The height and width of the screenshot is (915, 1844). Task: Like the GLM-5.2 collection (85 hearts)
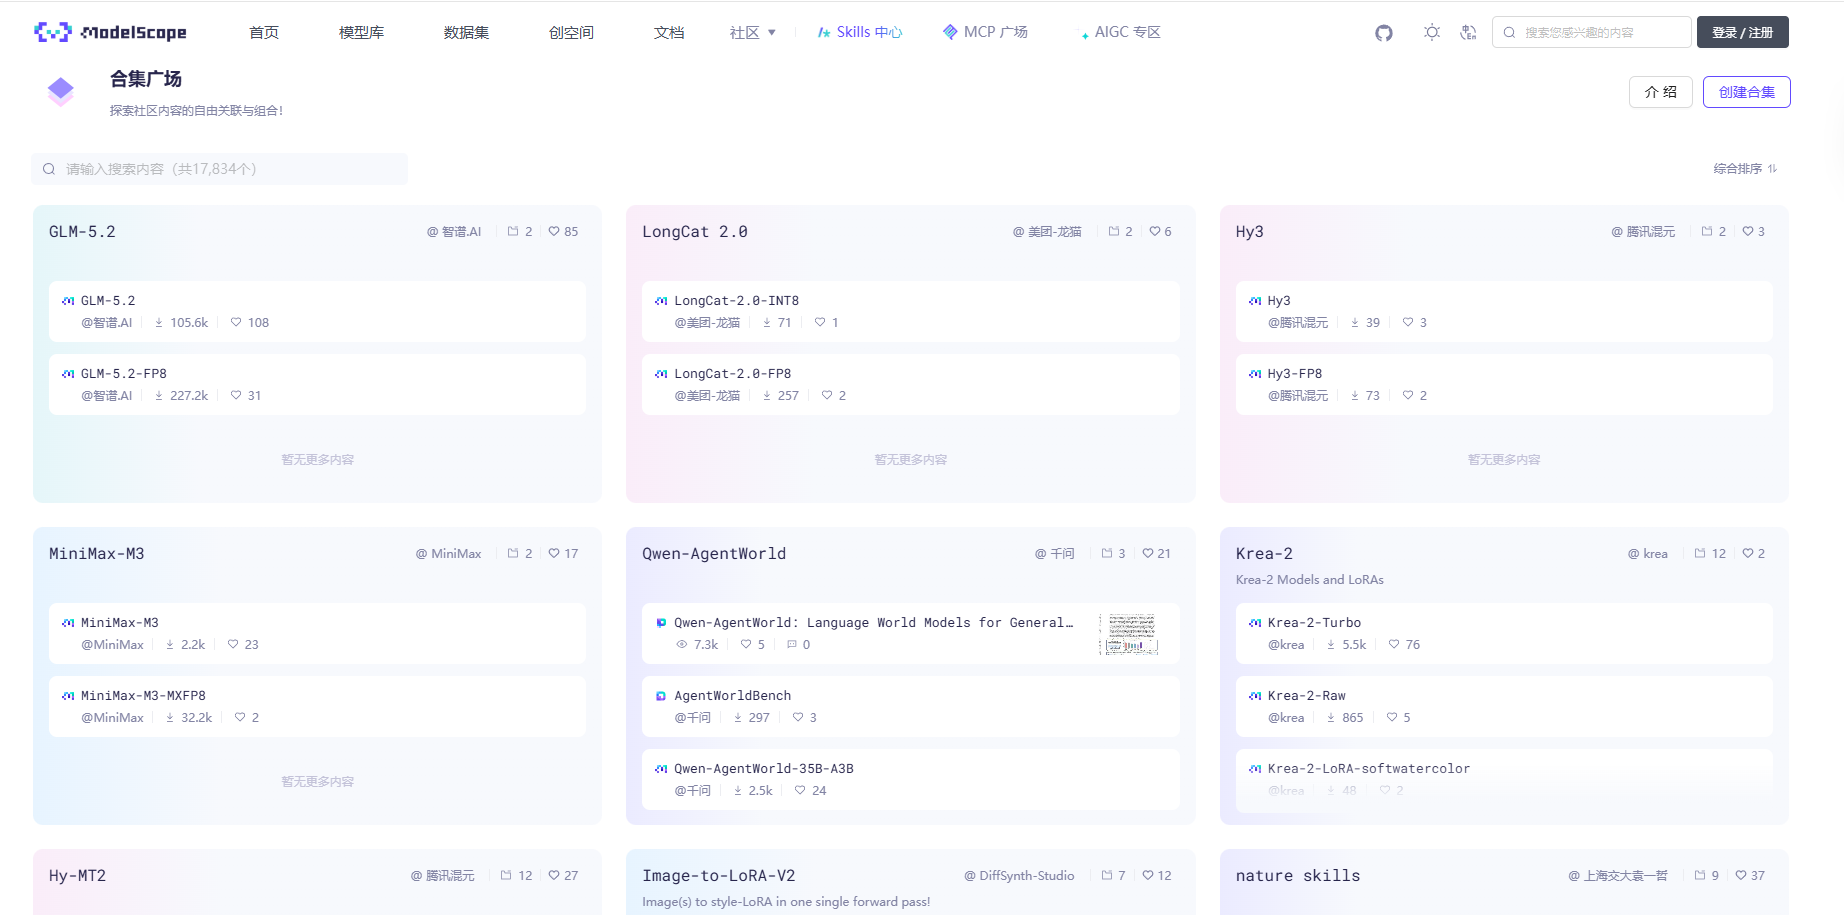(x=554, y=232)
